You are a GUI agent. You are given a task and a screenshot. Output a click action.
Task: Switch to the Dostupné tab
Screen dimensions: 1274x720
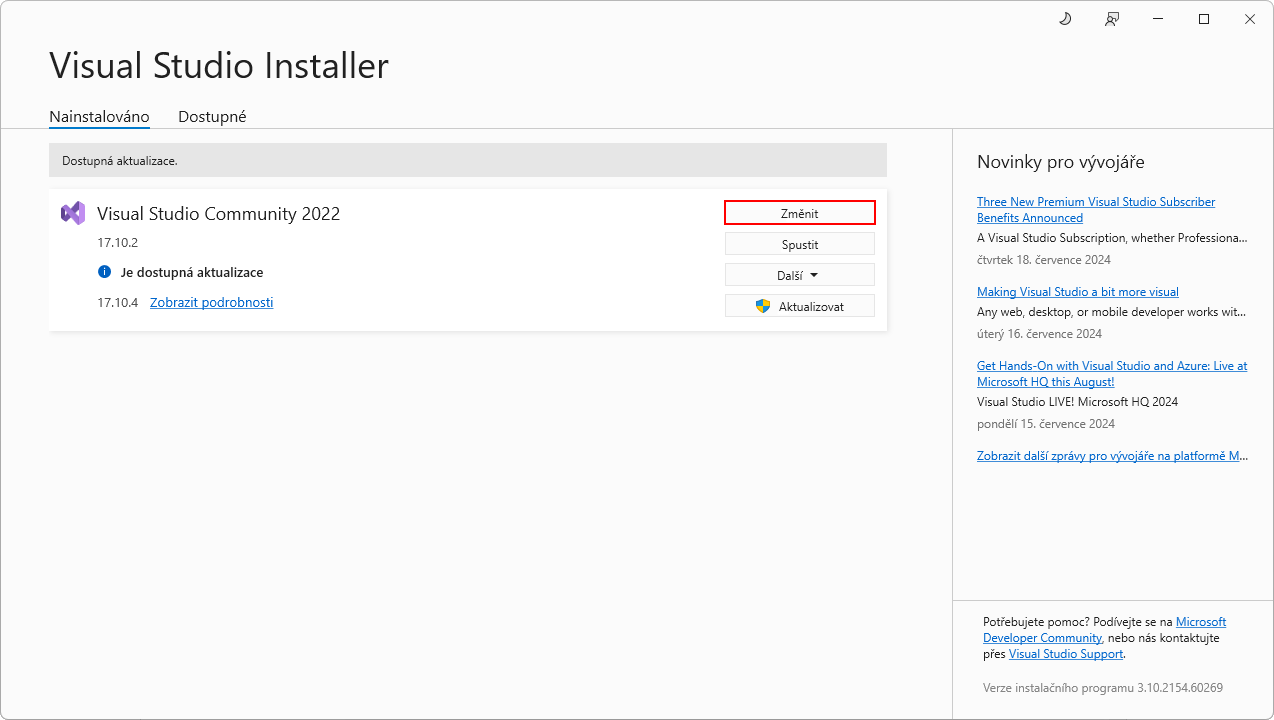tap(212, 116)
